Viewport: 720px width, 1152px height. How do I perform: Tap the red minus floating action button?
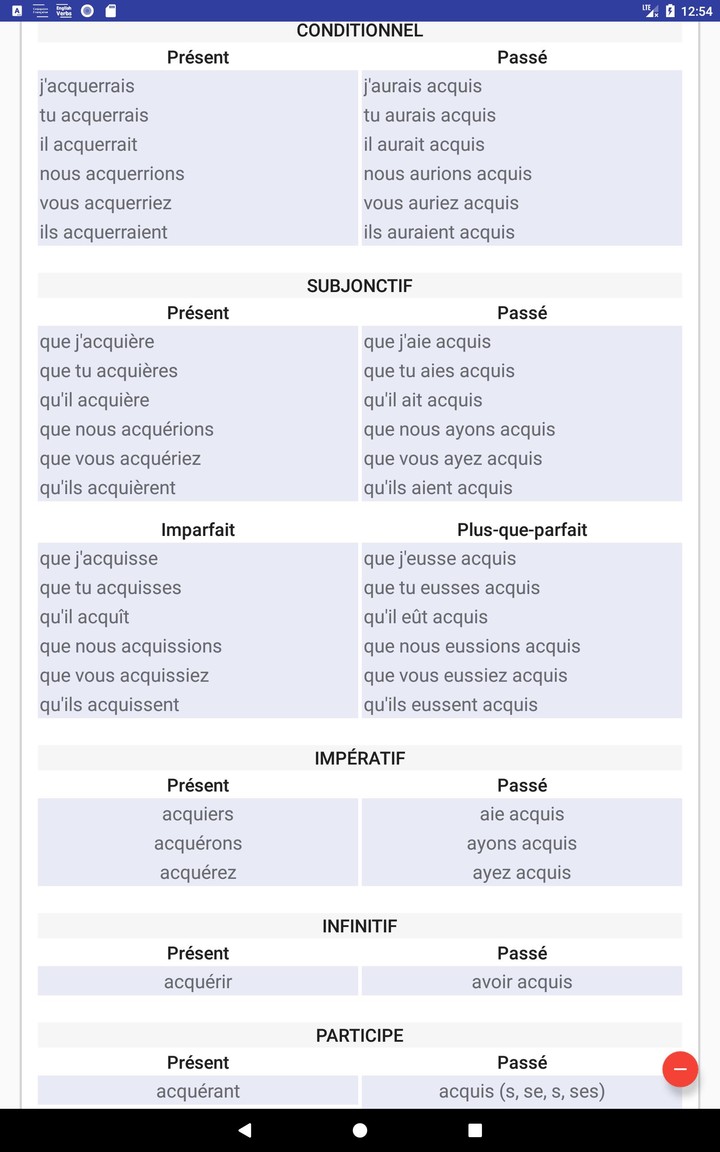coord(681,1069)
